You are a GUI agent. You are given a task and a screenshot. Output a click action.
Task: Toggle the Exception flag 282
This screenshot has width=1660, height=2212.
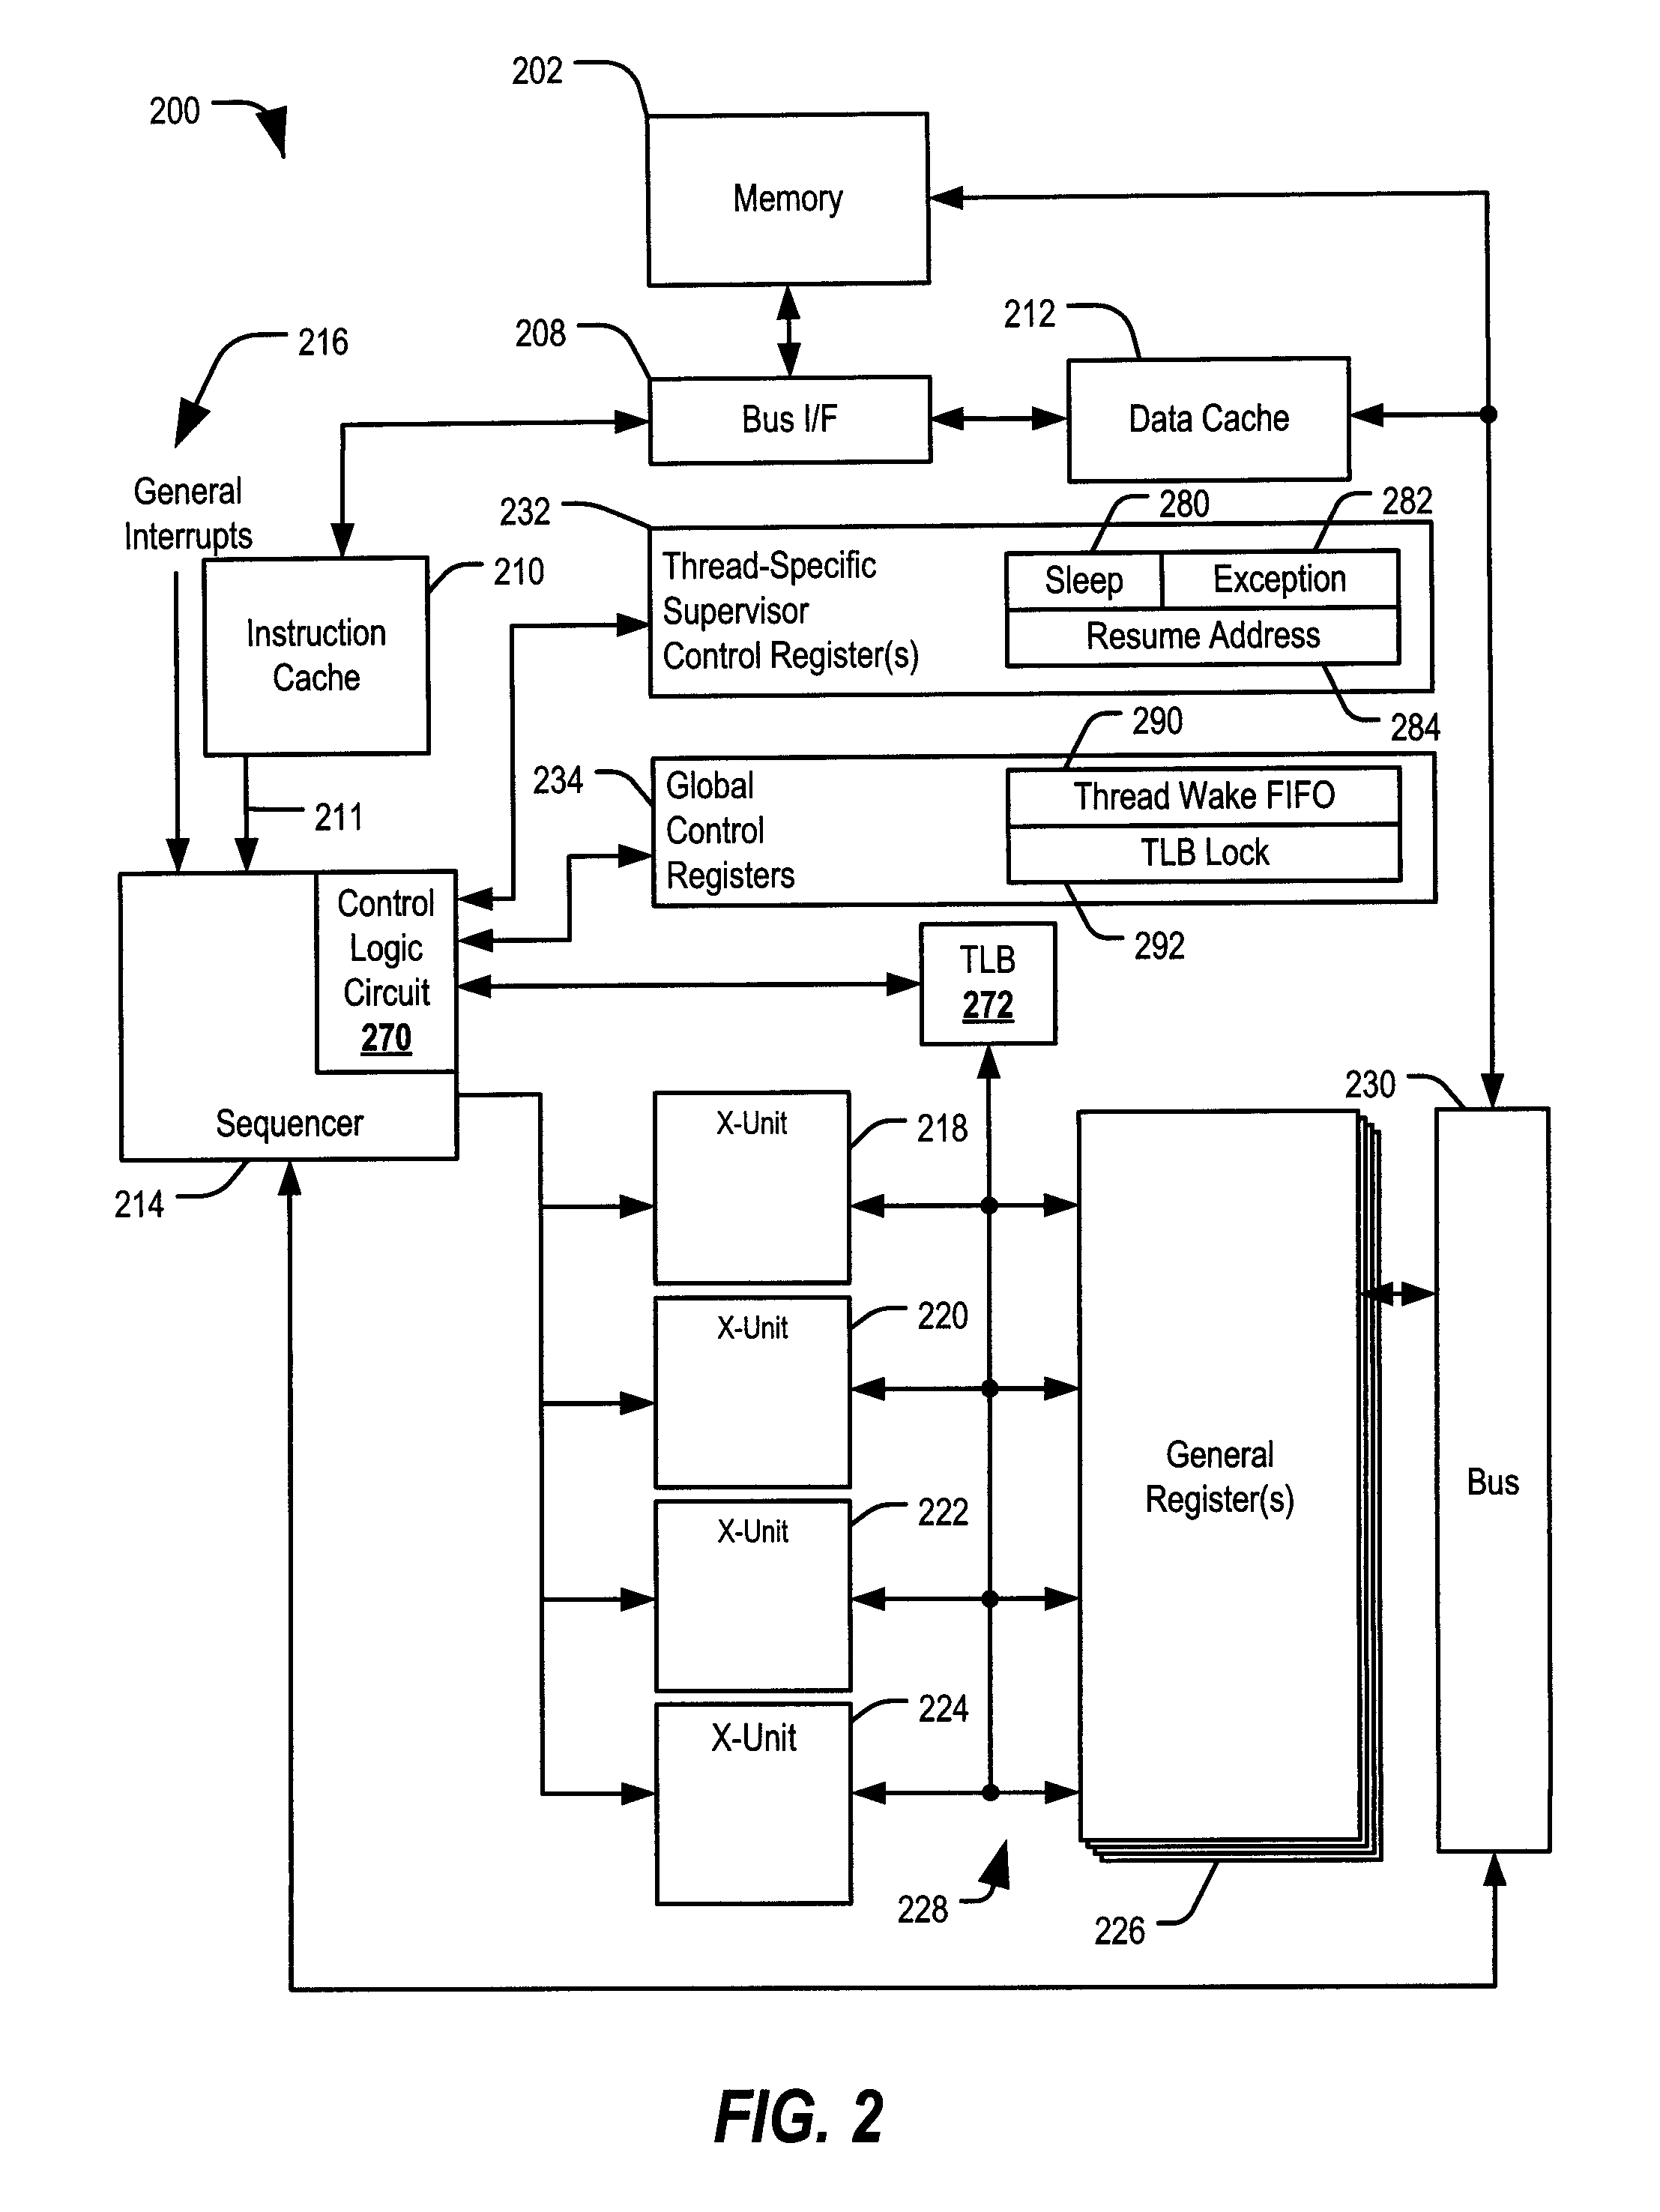pyautogui.click(x=1365, y=551)
